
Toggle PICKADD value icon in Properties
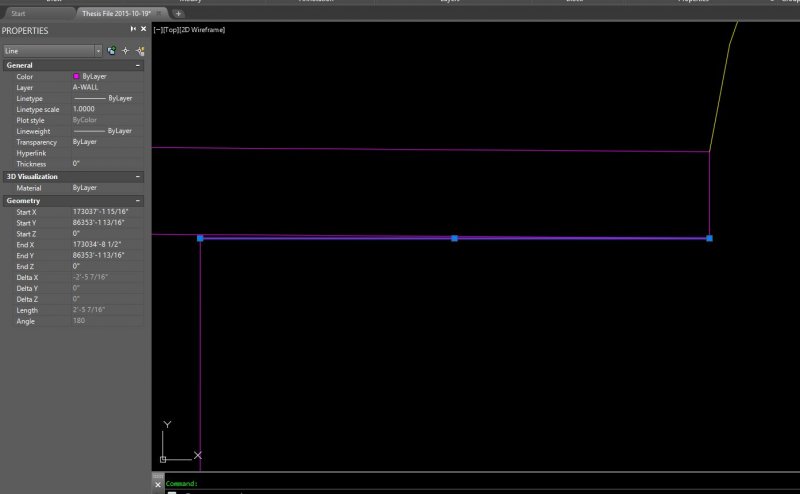(x=111, y=51)
